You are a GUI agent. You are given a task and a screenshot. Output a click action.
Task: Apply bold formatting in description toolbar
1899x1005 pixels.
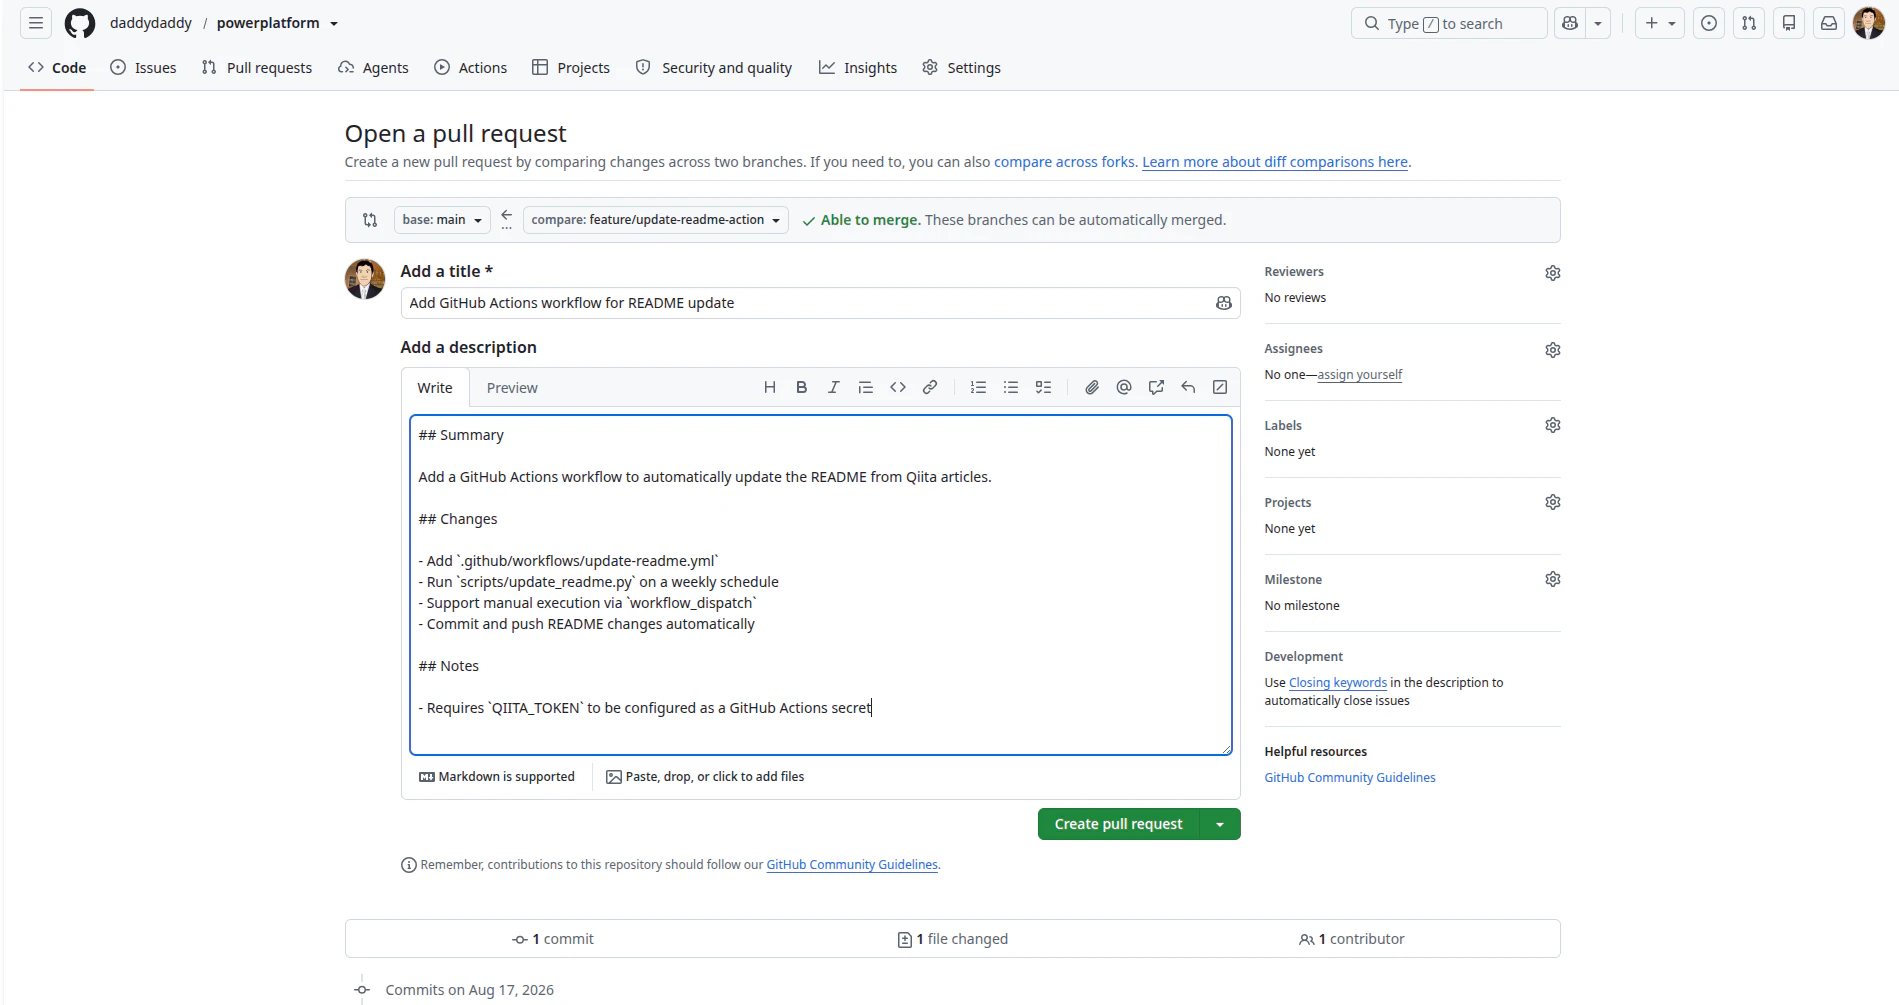tap(802, 387)
